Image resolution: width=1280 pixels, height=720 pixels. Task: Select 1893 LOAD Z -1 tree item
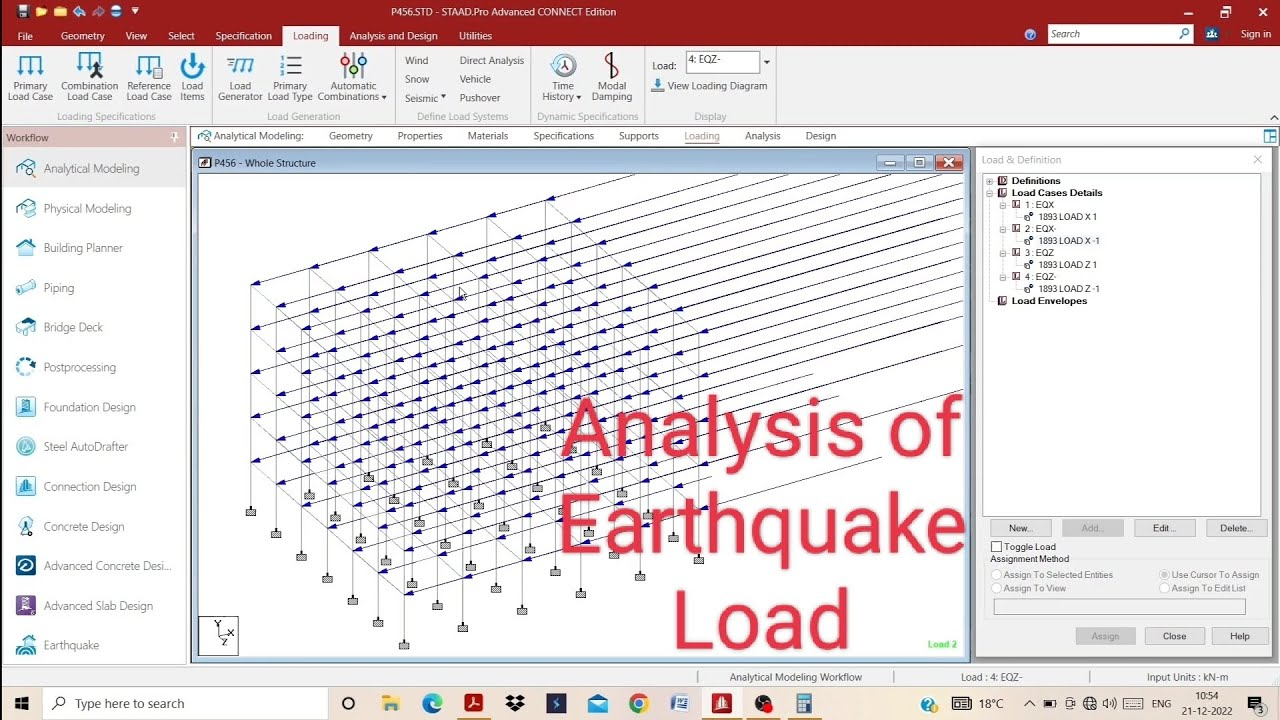point(1068,289)
